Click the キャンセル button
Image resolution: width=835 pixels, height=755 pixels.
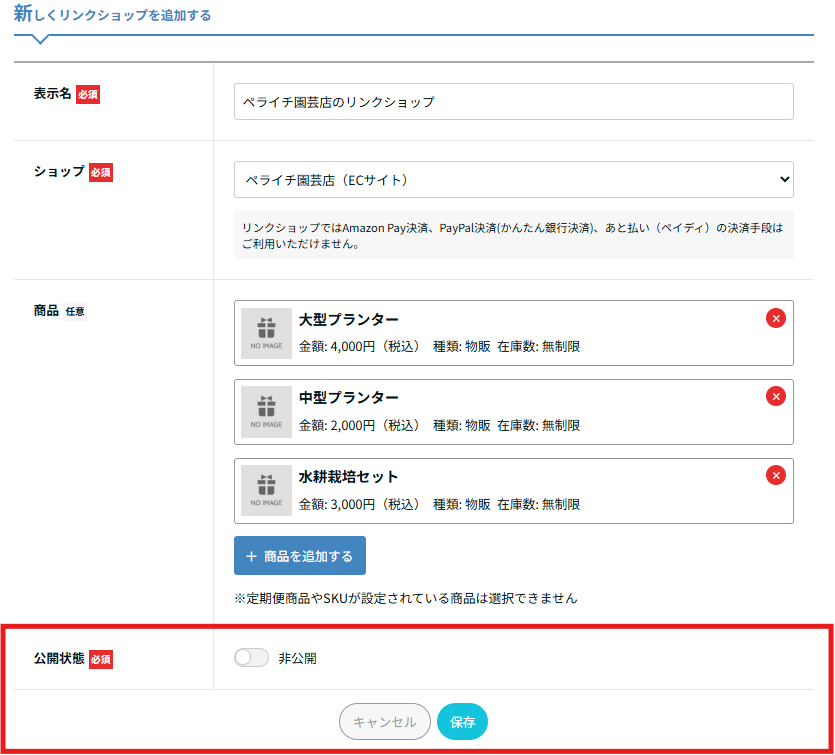384,721
